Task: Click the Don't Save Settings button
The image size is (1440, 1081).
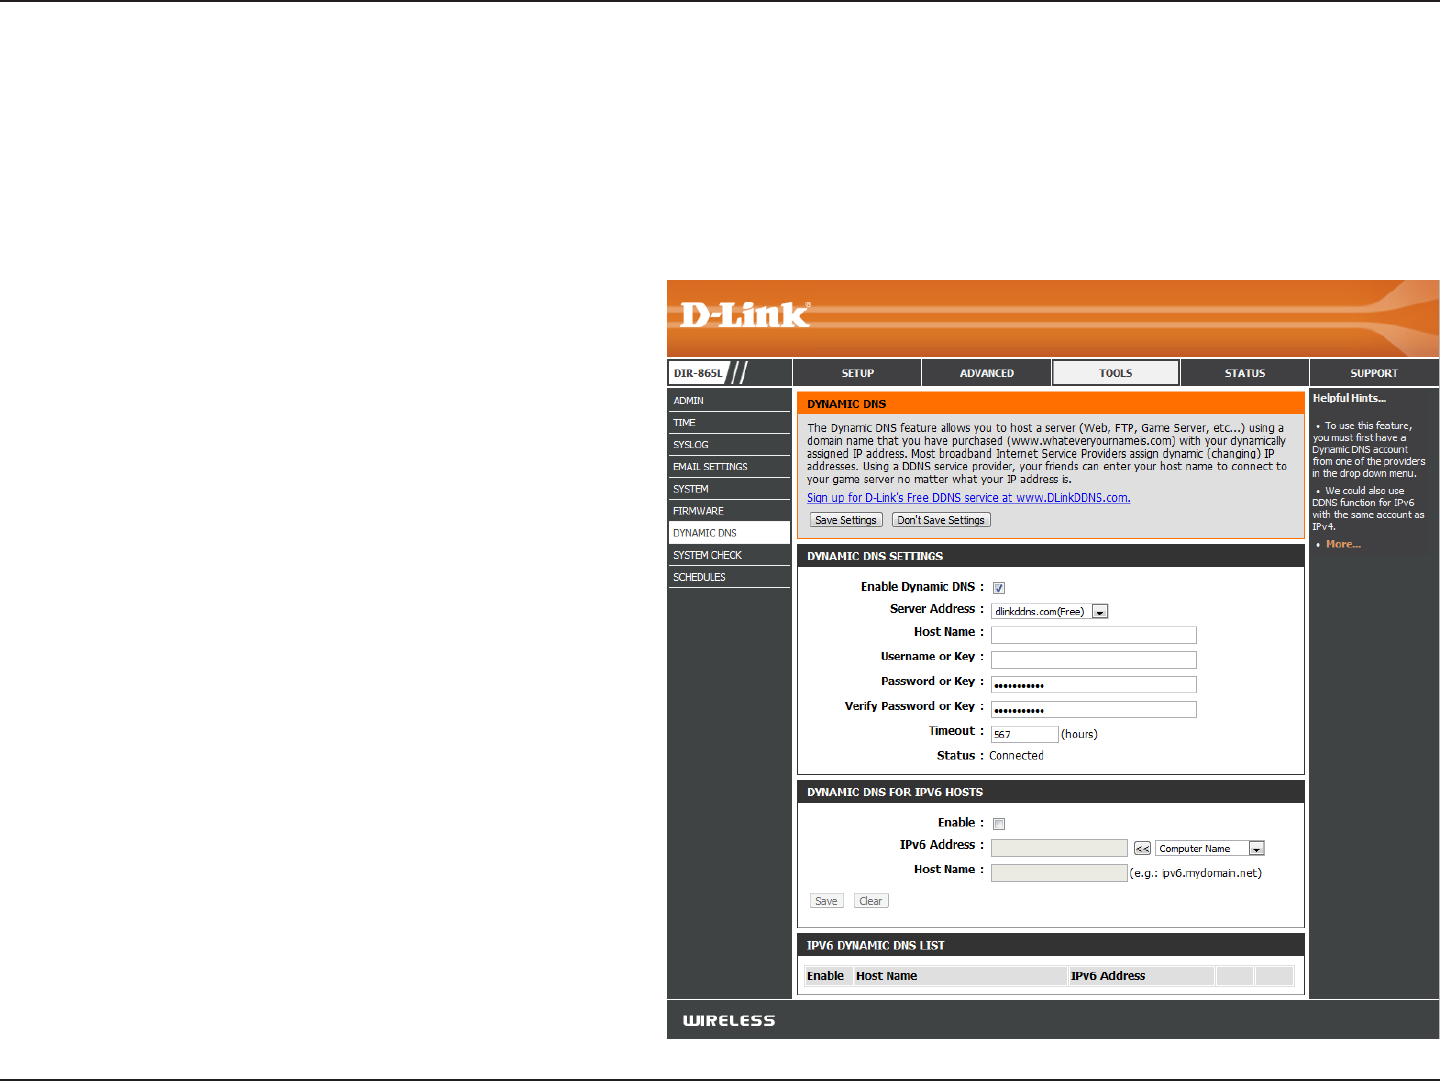Action: [x=941, y=520]
